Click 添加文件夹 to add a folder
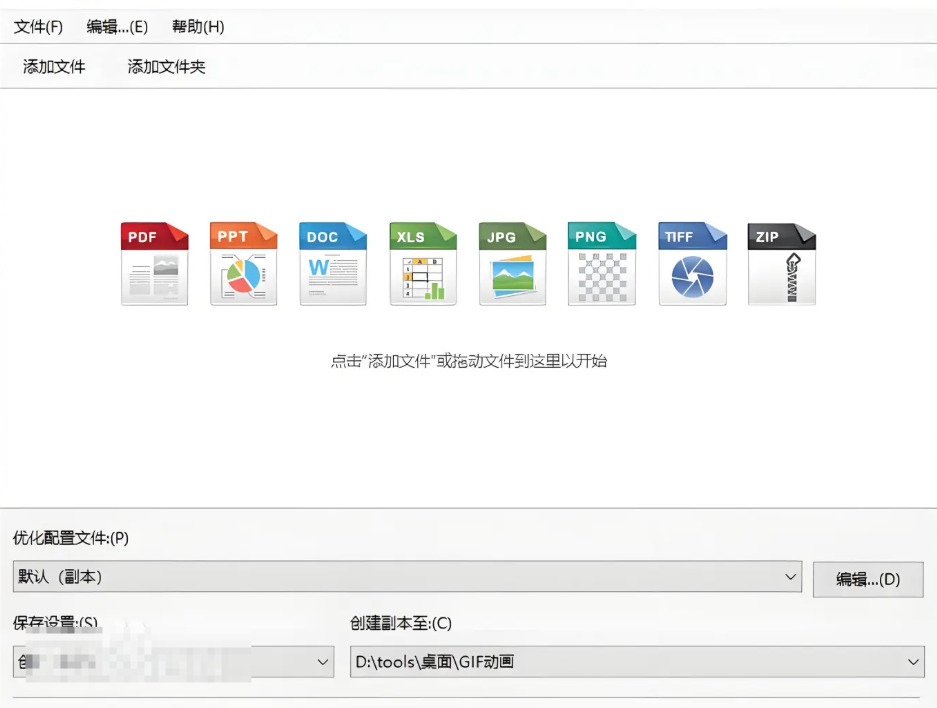This screenshot has width=937, height=708. 166,66
